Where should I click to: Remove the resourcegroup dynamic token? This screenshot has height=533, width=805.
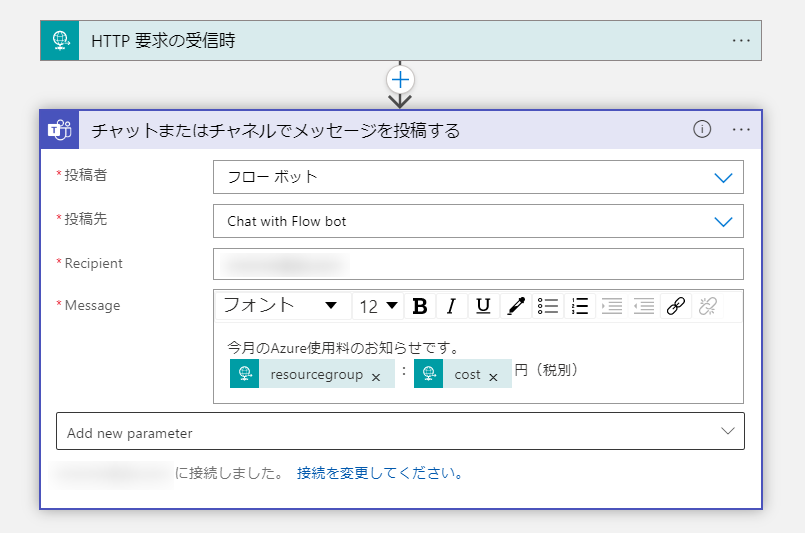click(376, 377)
